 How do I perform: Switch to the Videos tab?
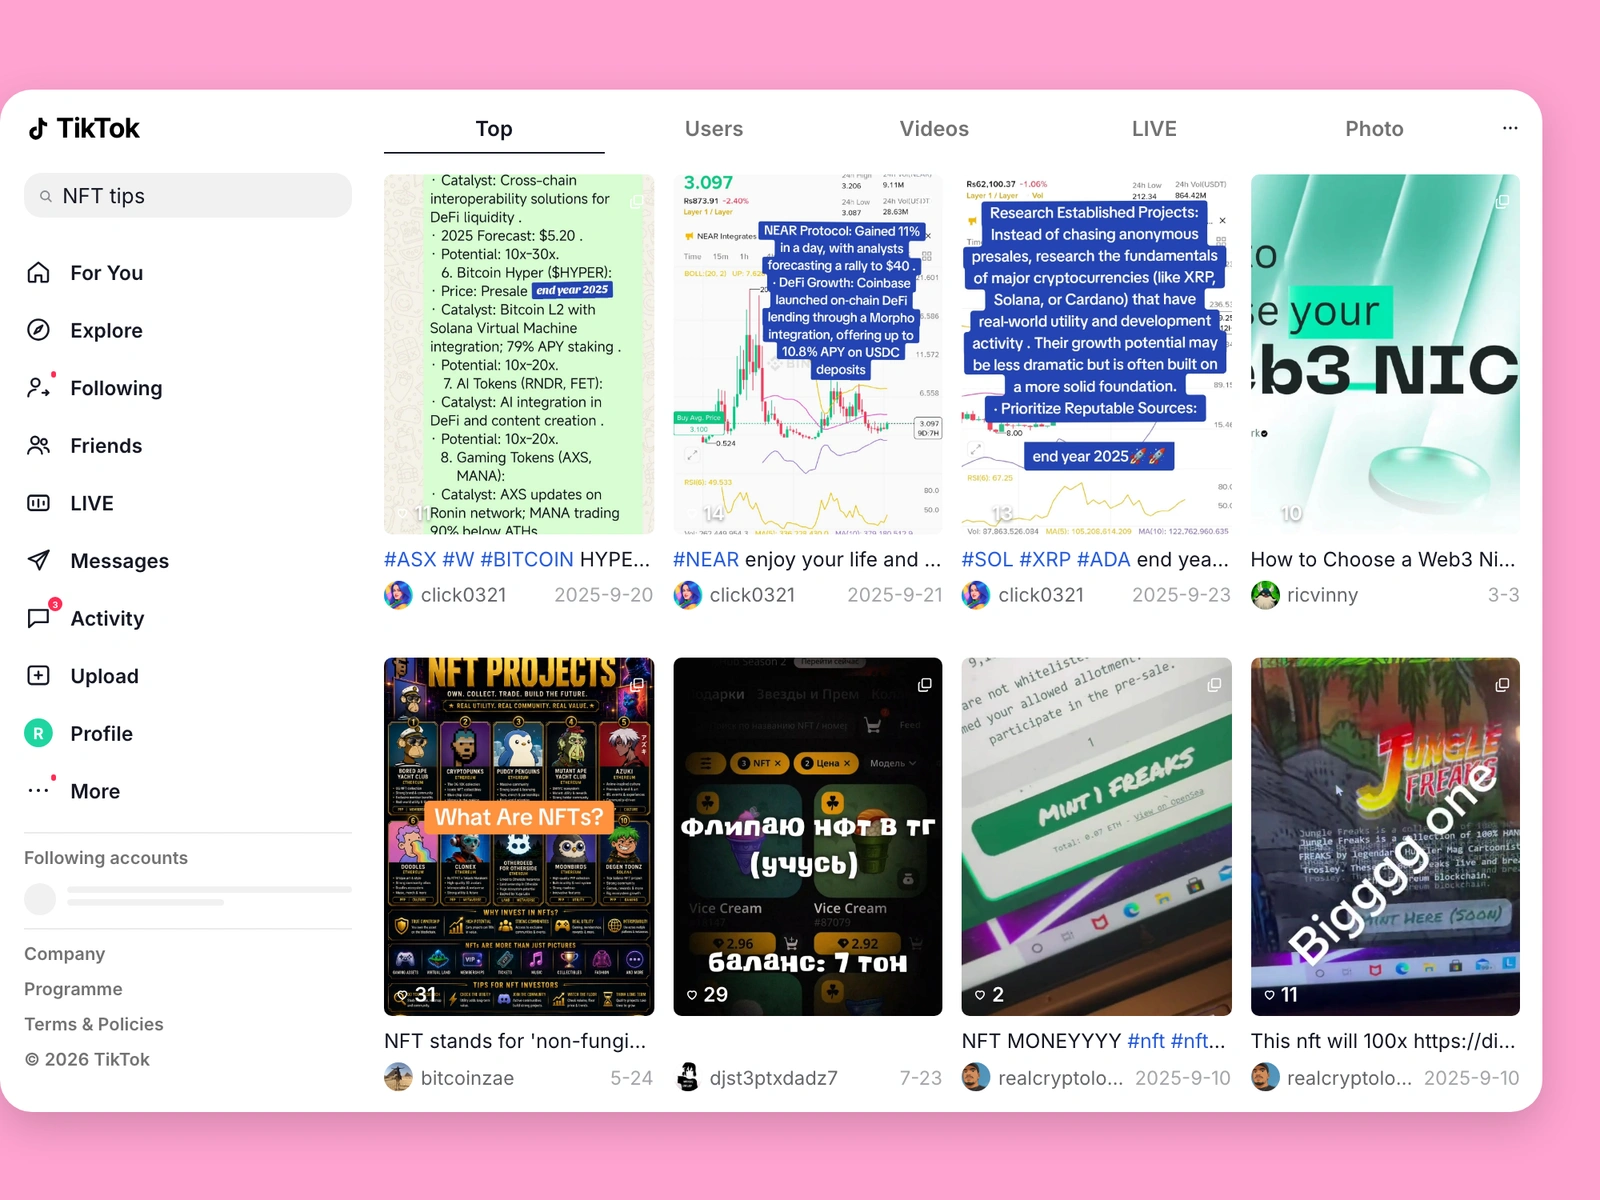click(934, 129)
